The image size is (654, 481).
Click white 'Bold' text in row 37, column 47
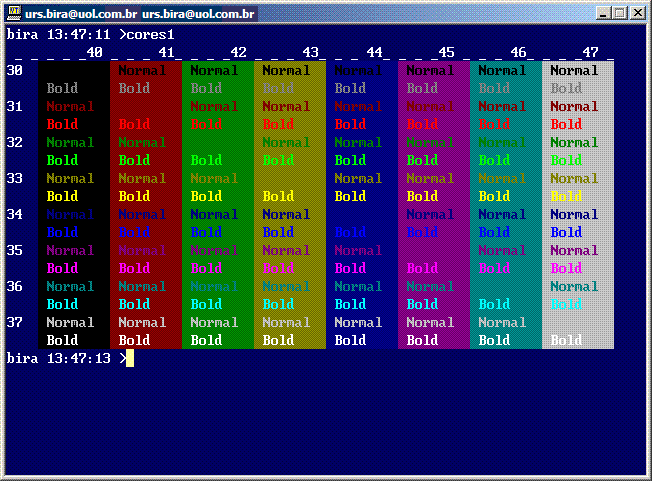(566, 340)
